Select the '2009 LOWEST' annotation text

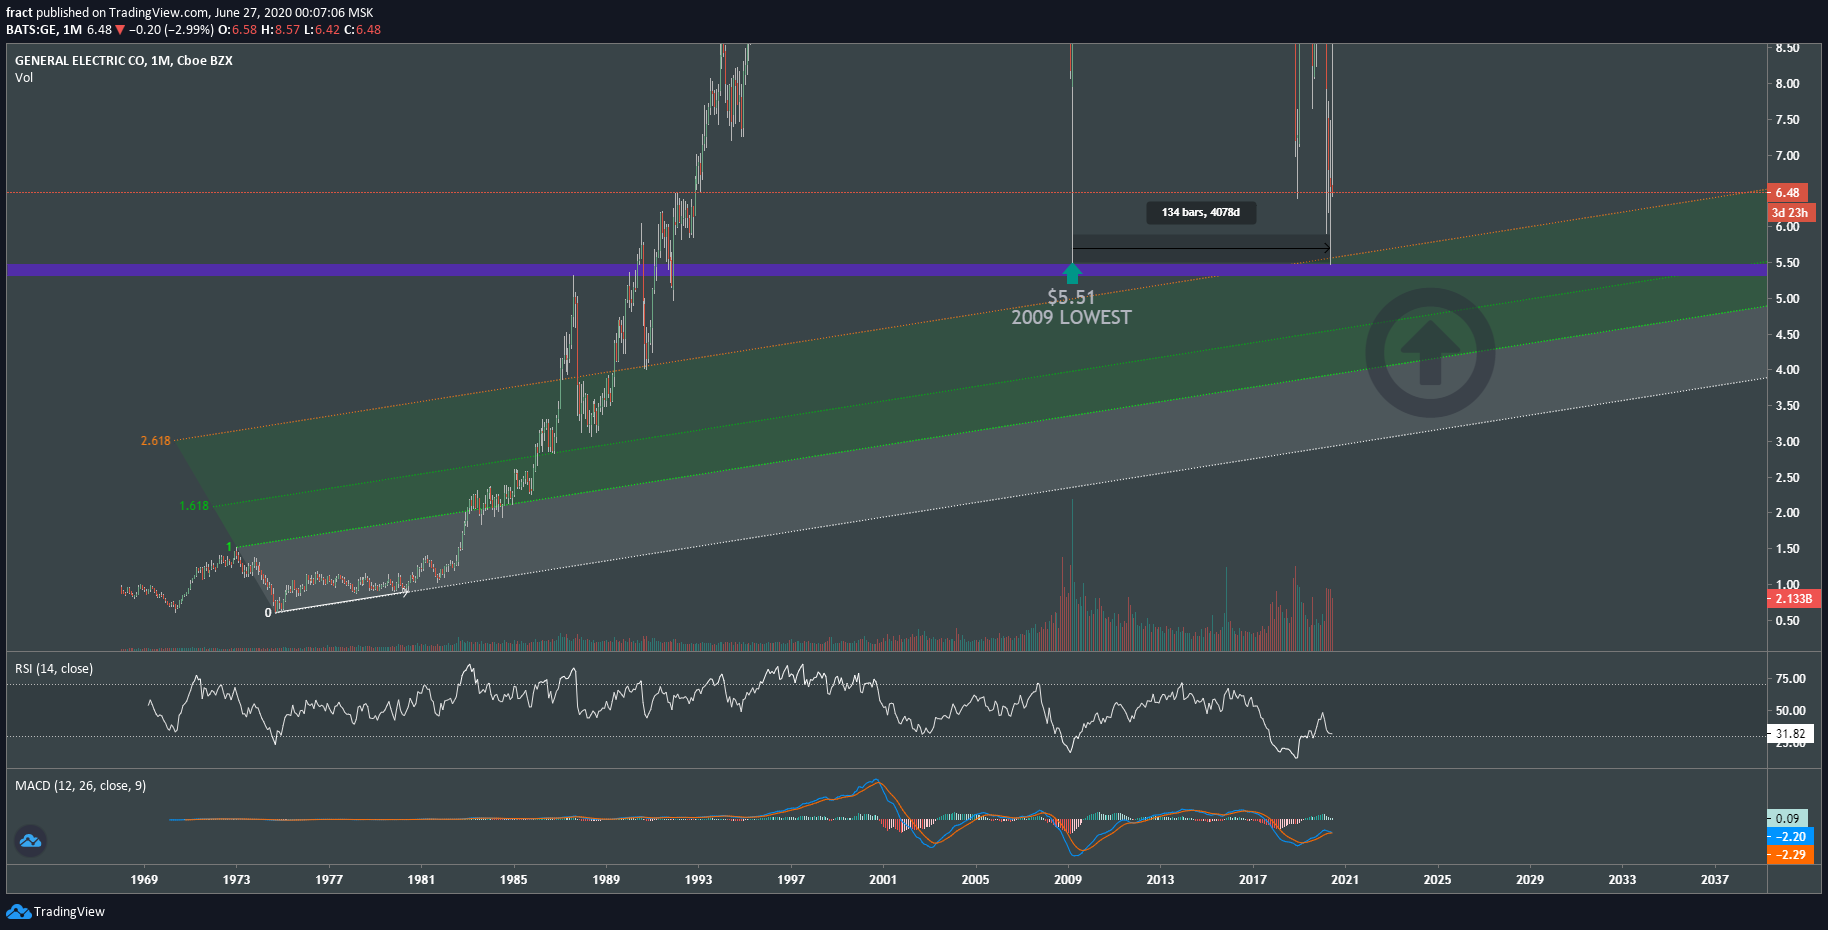click(x=1071, y=317)
